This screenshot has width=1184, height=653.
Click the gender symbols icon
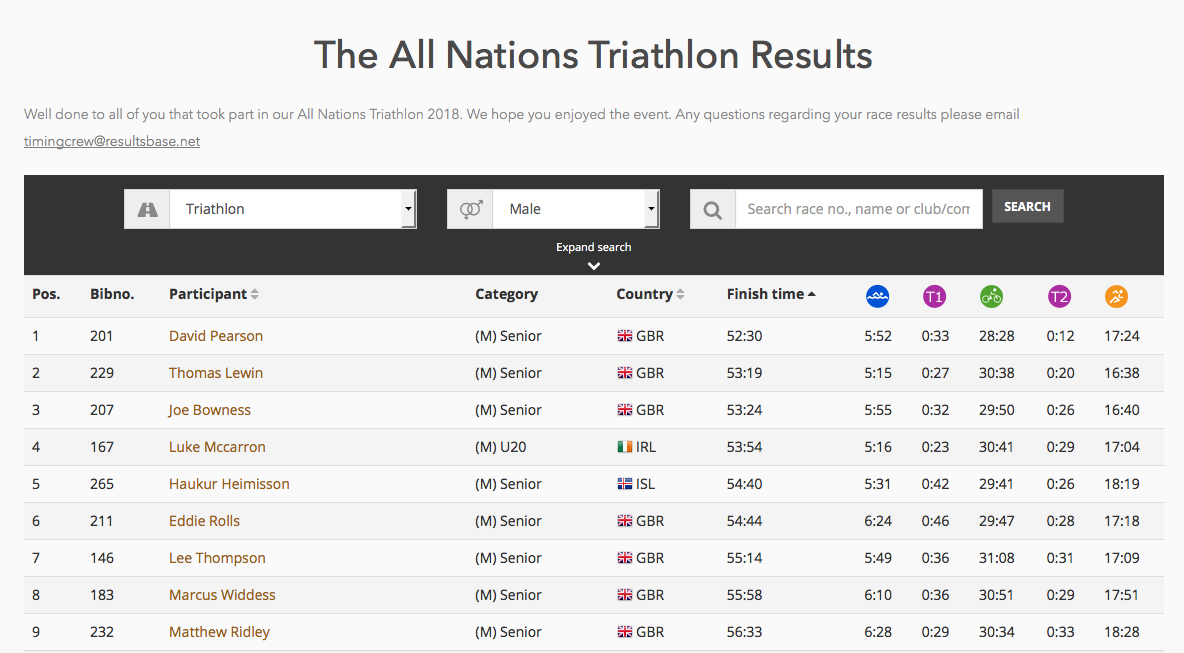470,209
